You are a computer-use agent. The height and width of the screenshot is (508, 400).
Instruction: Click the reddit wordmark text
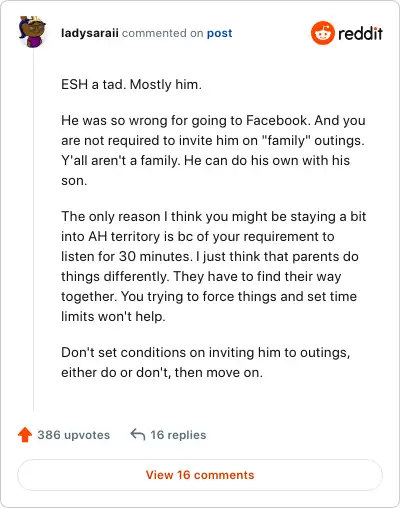point(360,34)
